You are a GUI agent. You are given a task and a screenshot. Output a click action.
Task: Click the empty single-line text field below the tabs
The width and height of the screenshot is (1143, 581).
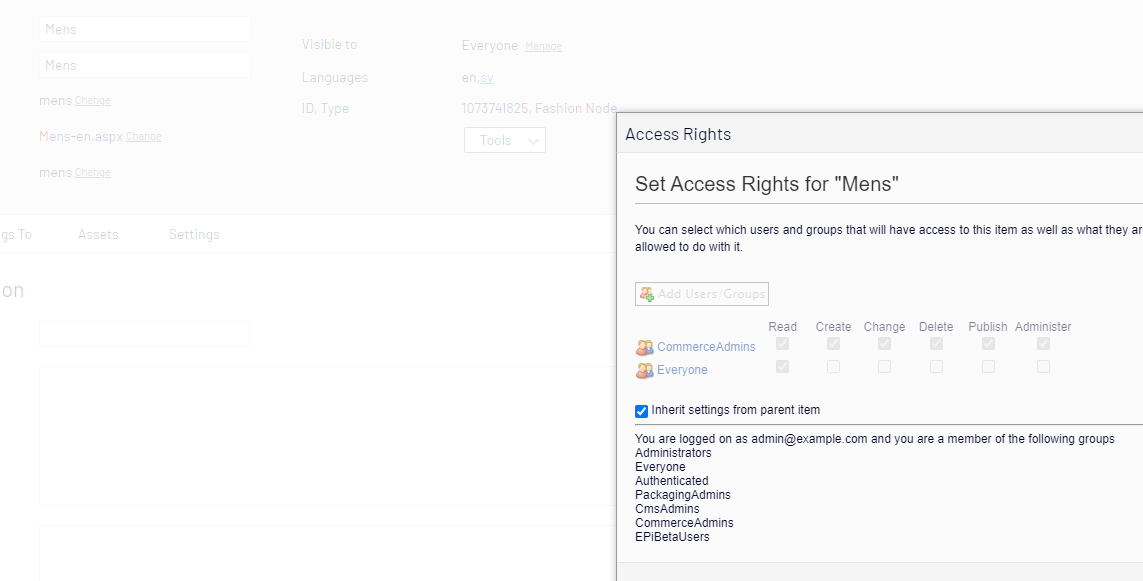pos(145,334)
